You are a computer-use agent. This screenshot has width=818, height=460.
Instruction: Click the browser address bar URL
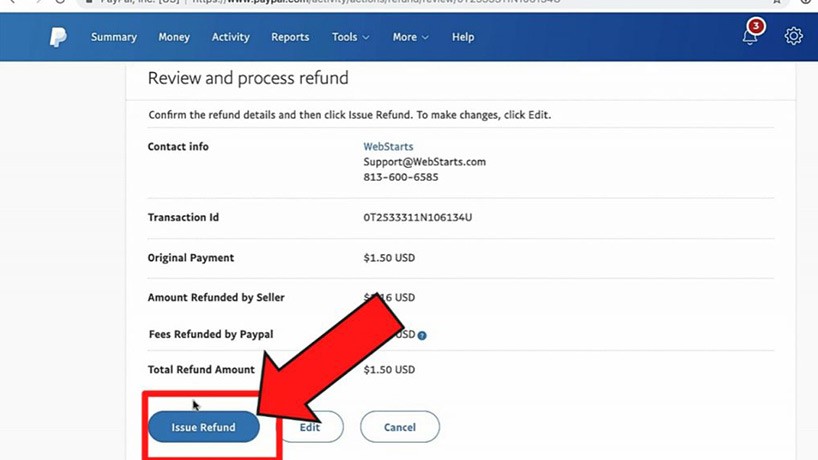[400, 2]
